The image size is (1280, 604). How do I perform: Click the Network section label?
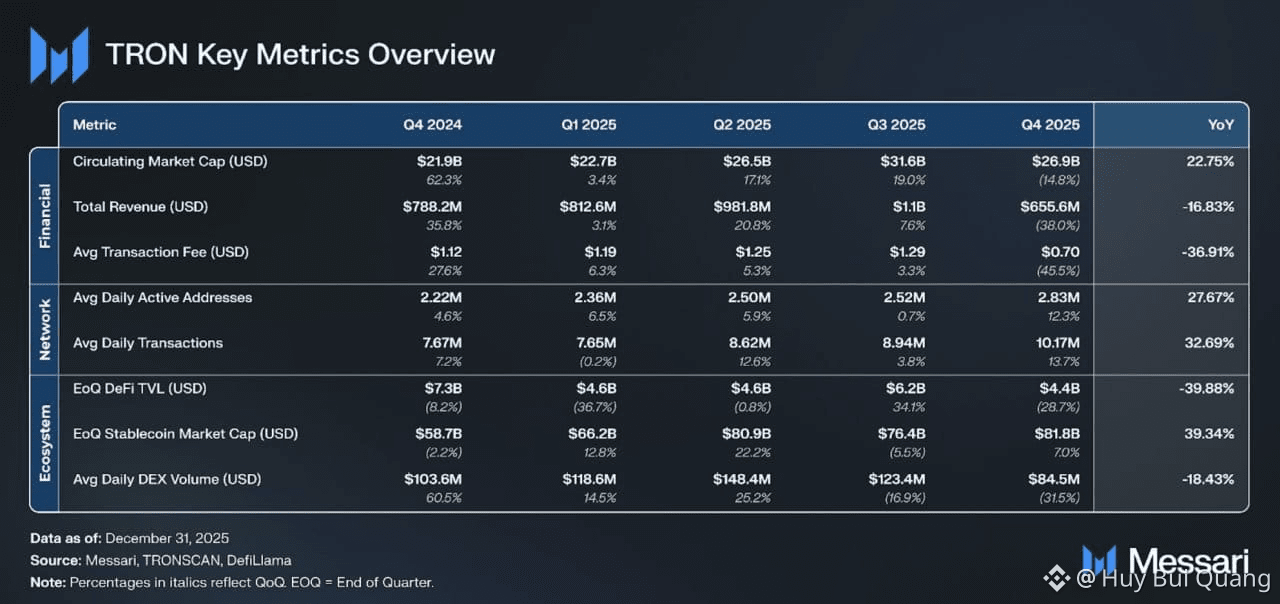tap(45, 328)
